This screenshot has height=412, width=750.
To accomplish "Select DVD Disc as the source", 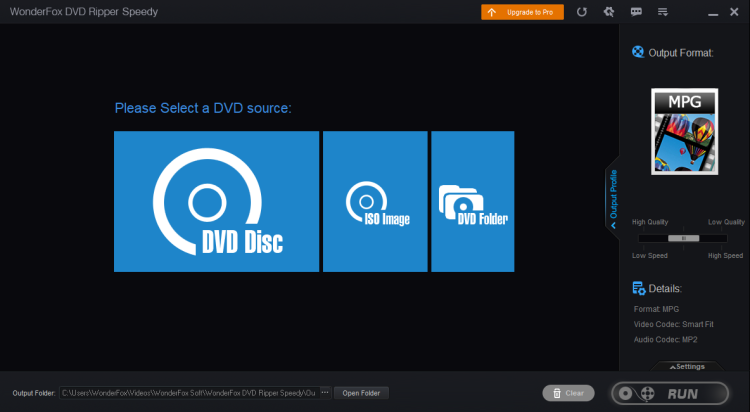I will (216, 201).
